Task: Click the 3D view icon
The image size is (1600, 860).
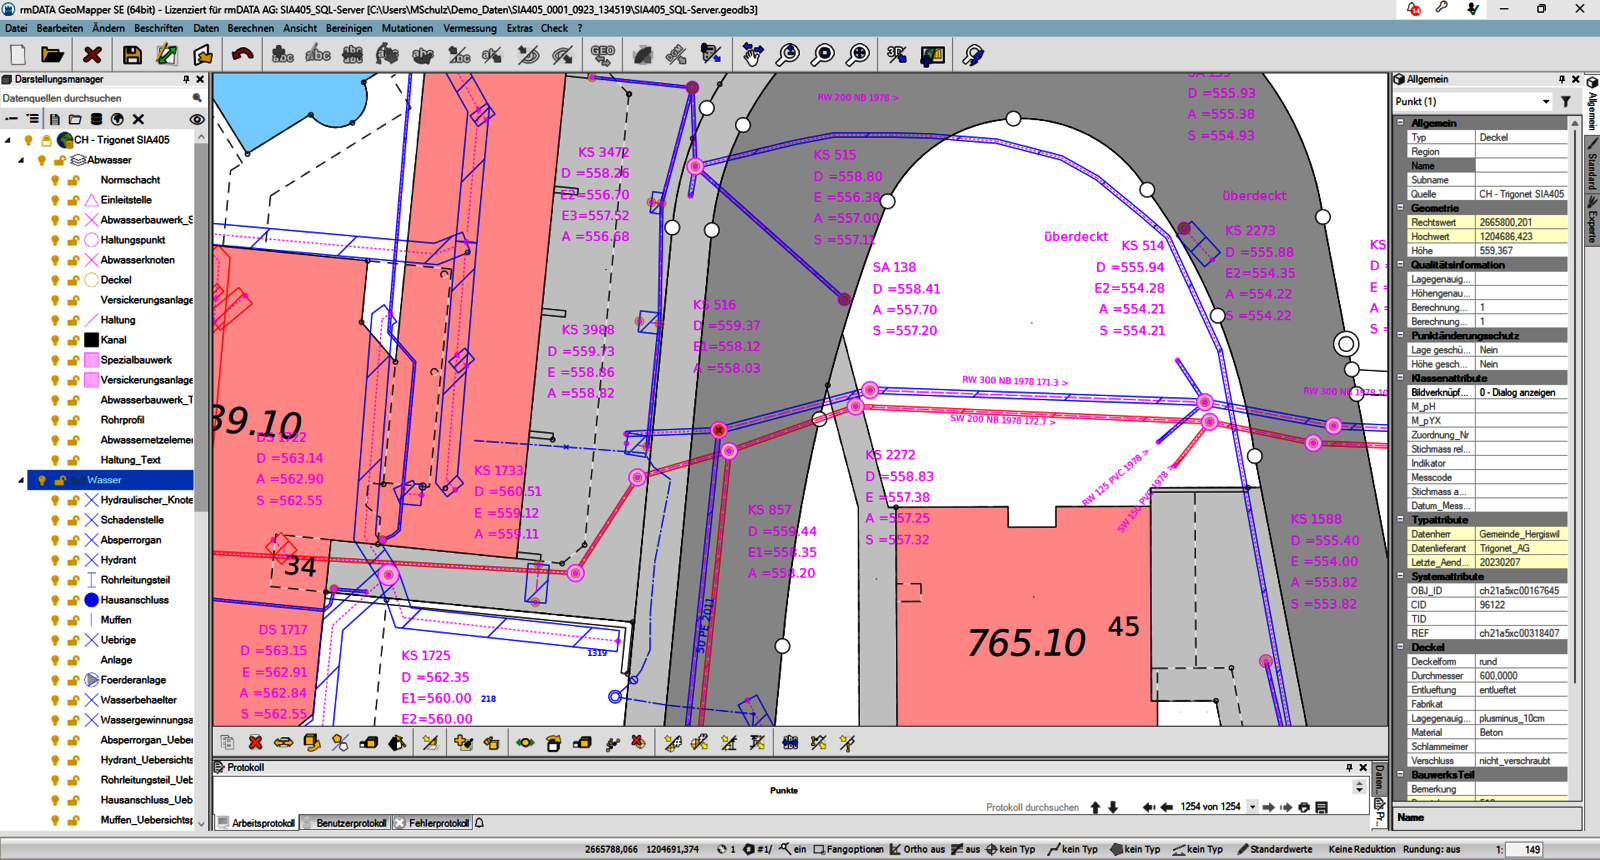Action: (897, 55)
